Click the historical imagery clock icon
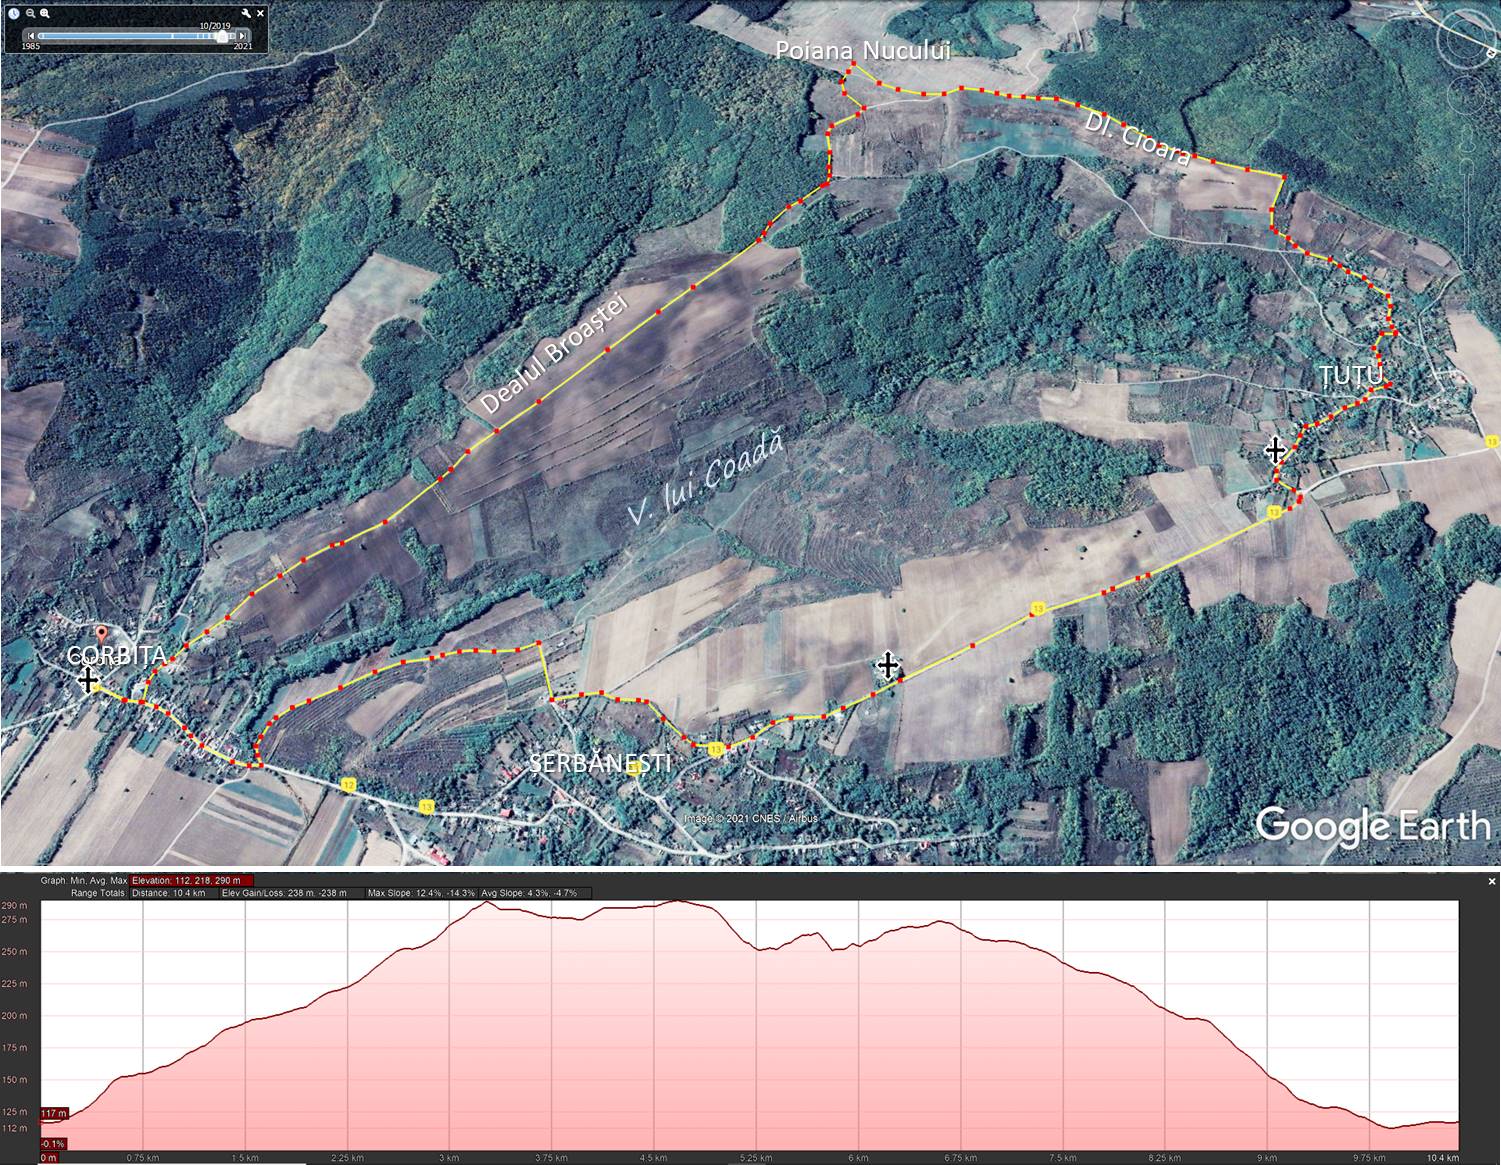 click(x=13, y=13)
